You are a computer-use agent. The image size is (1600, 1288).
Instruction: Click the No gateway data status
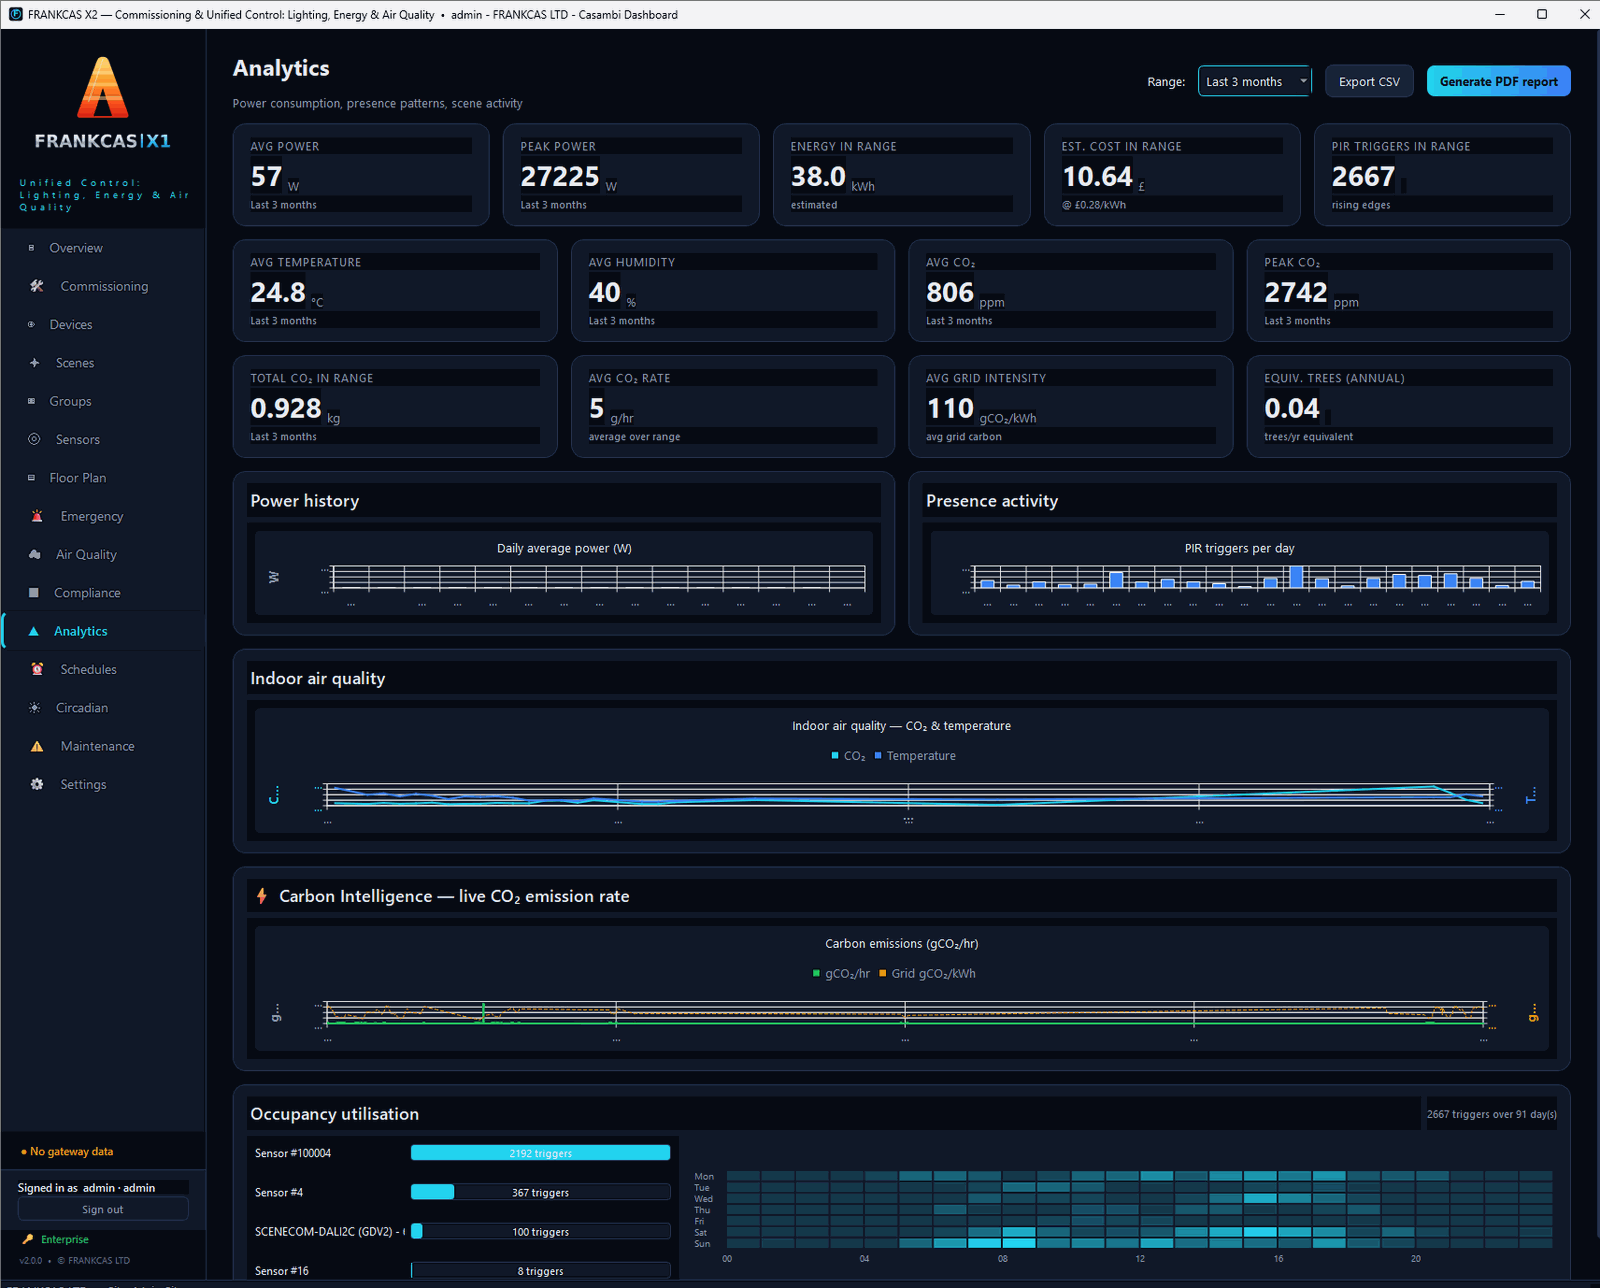[x=67, y=1152]
